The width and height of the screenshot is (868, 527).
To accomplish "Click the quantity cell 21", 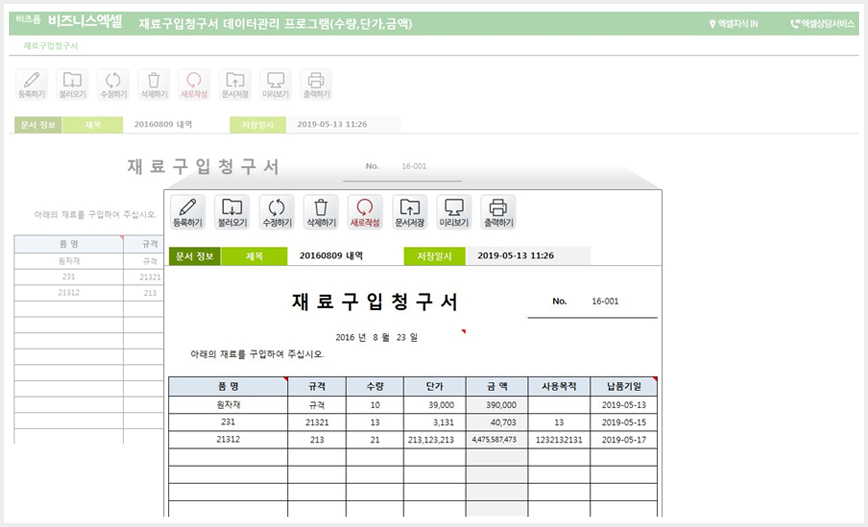I will pyautogui.click(x=375, y=439).
